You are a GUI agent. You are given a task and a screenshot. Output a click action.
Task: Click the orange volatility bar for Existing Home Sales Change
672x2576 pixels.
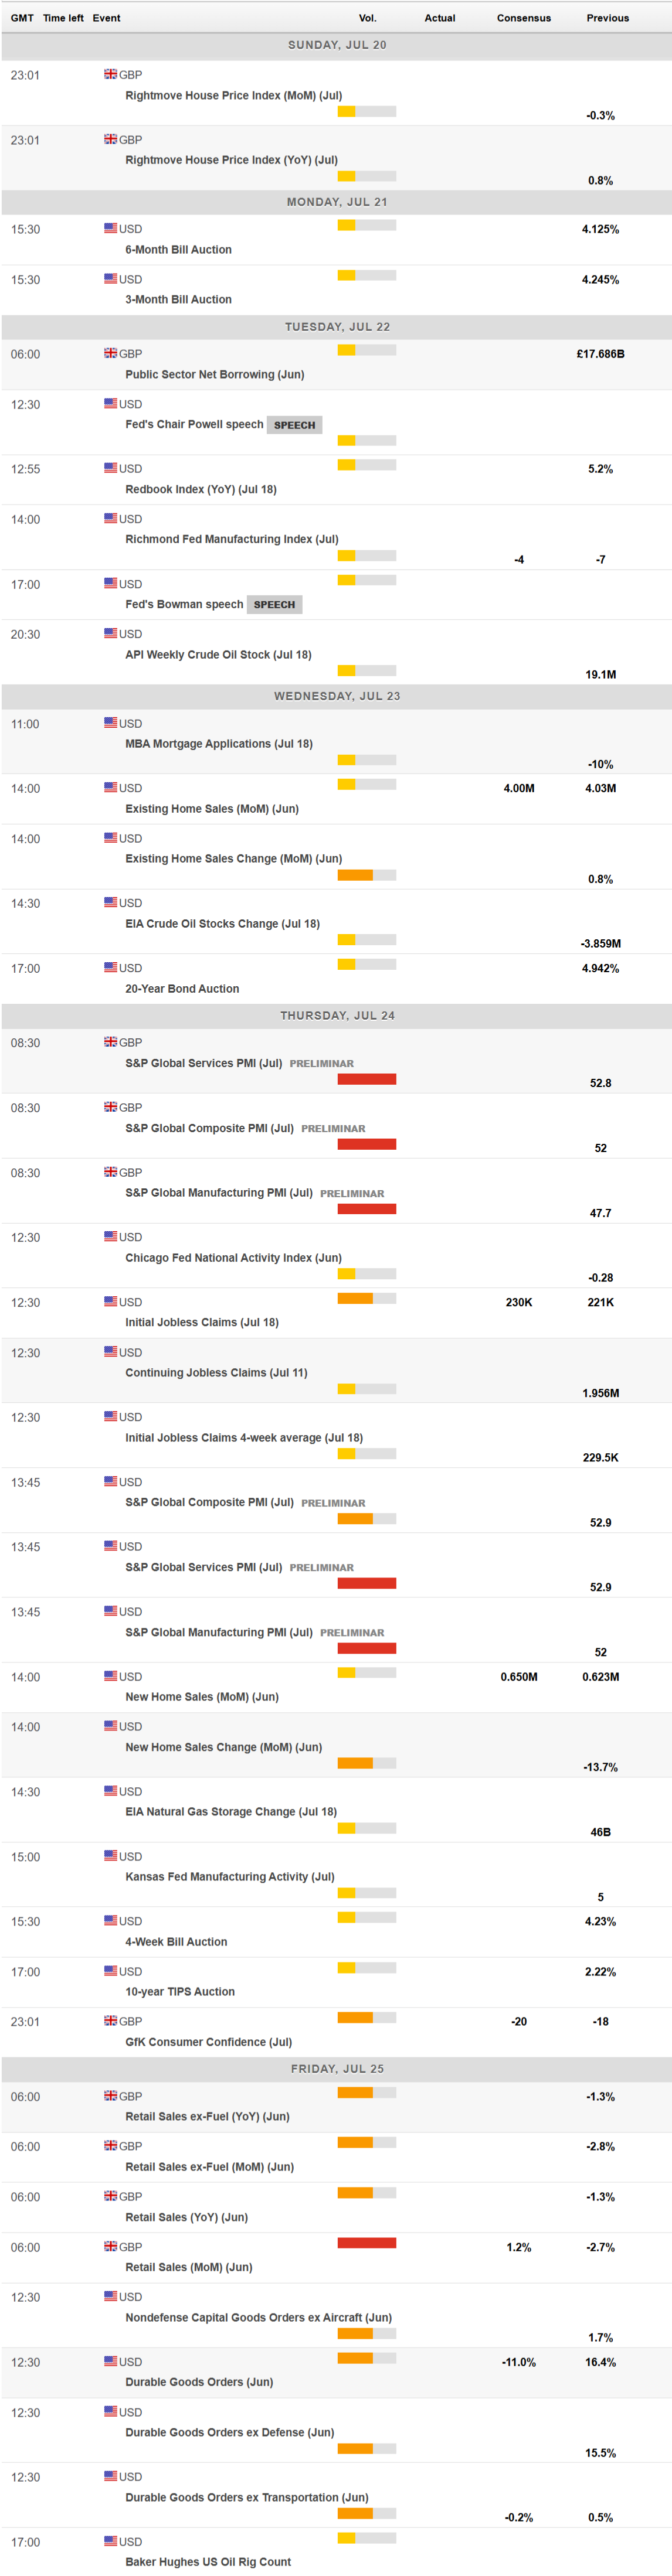[x=355, y=875]
